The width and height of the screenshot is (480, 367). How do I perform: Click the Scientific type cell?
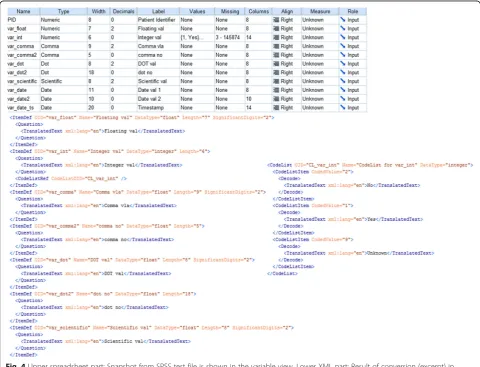63,81
